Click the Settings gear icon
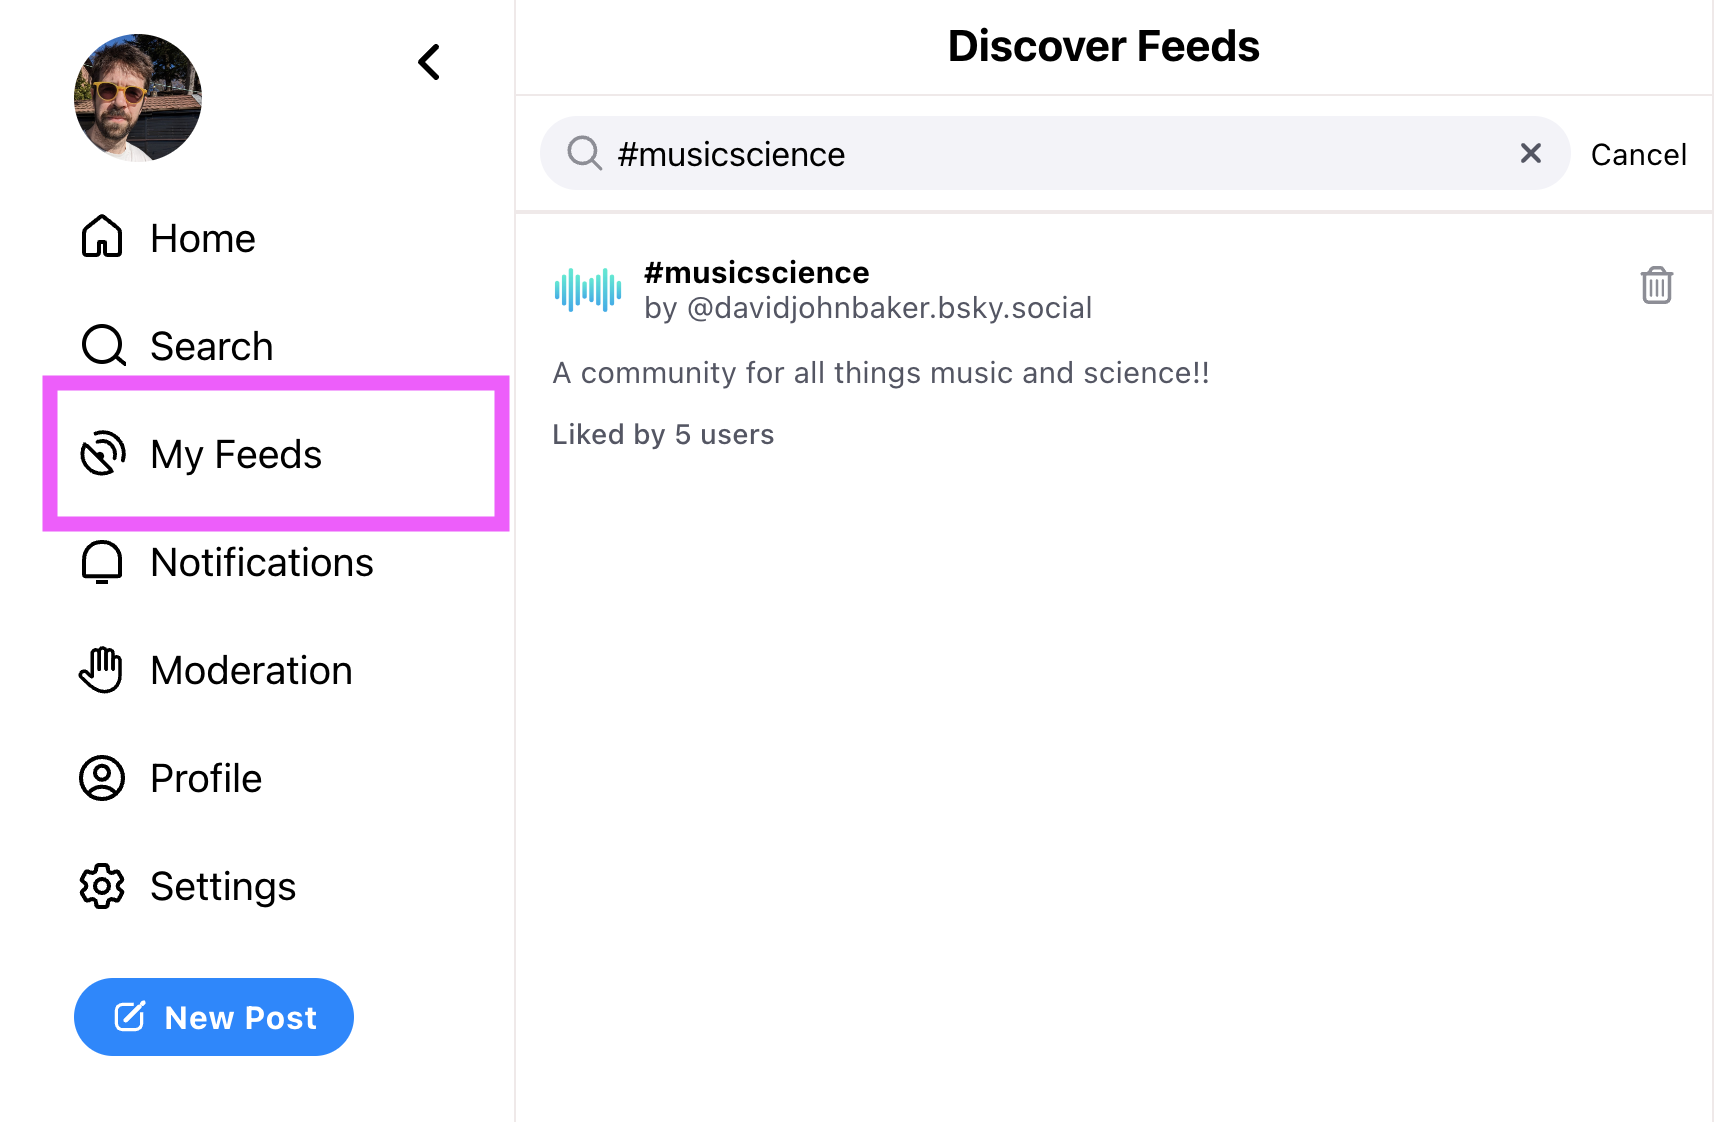 [102, 886]
